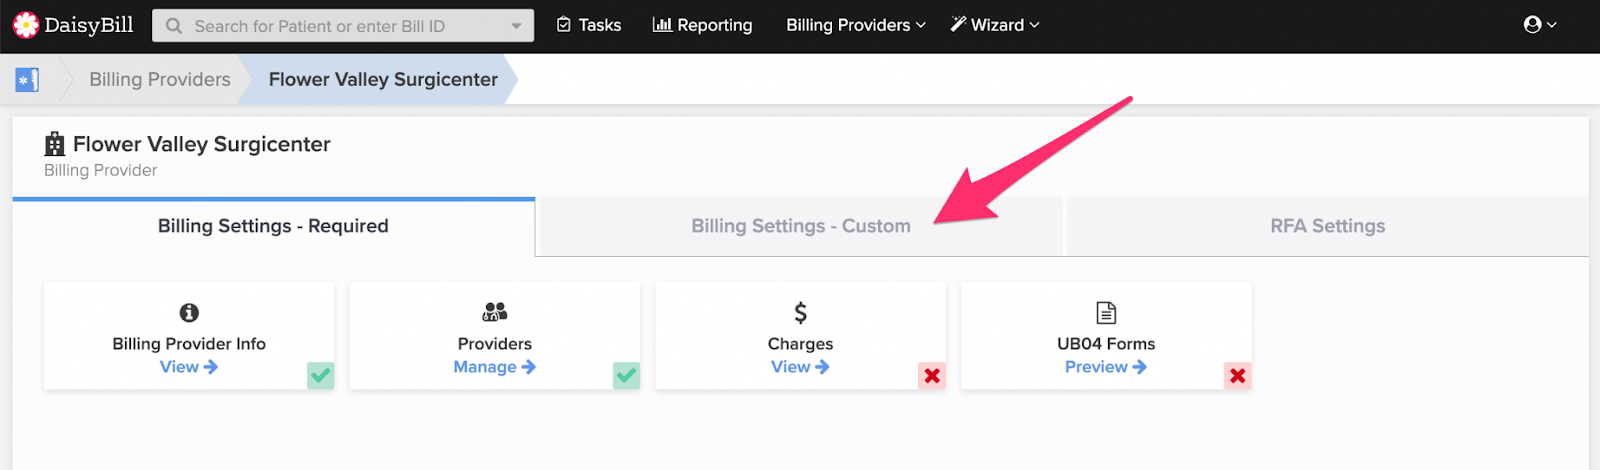Click the patient or Bill ID search field

tap(343, 26)
